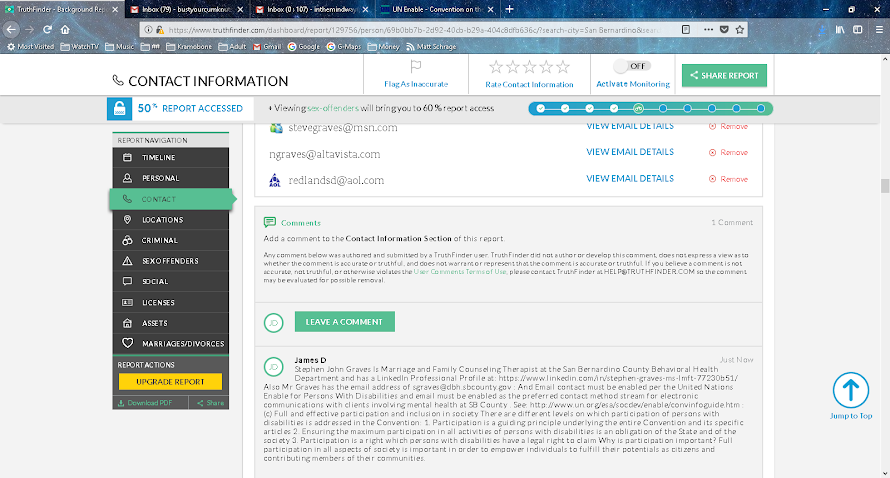Viewport: 890px width, 478px height.
Task: Click Download PDF in report actions
Action: [x=145, y=403]
